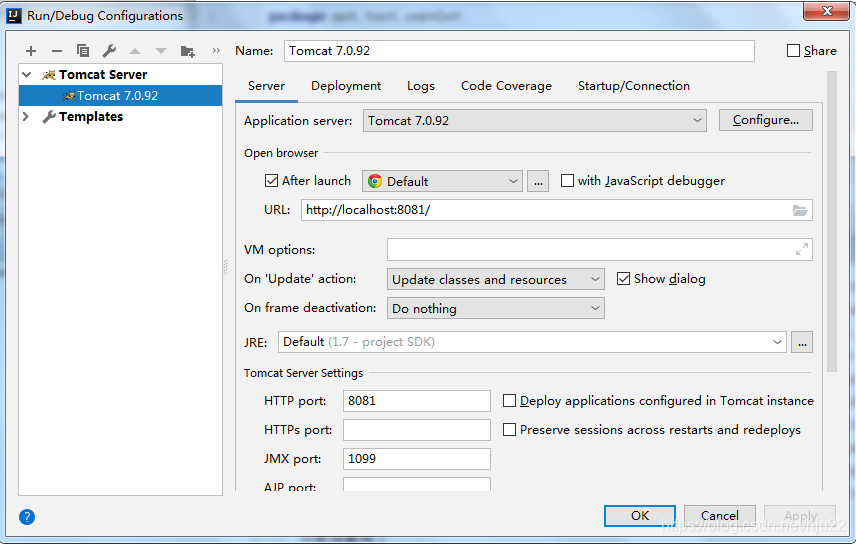Add a new configuration with plus icon
The image size is (856, 544).
click(31, 51)
